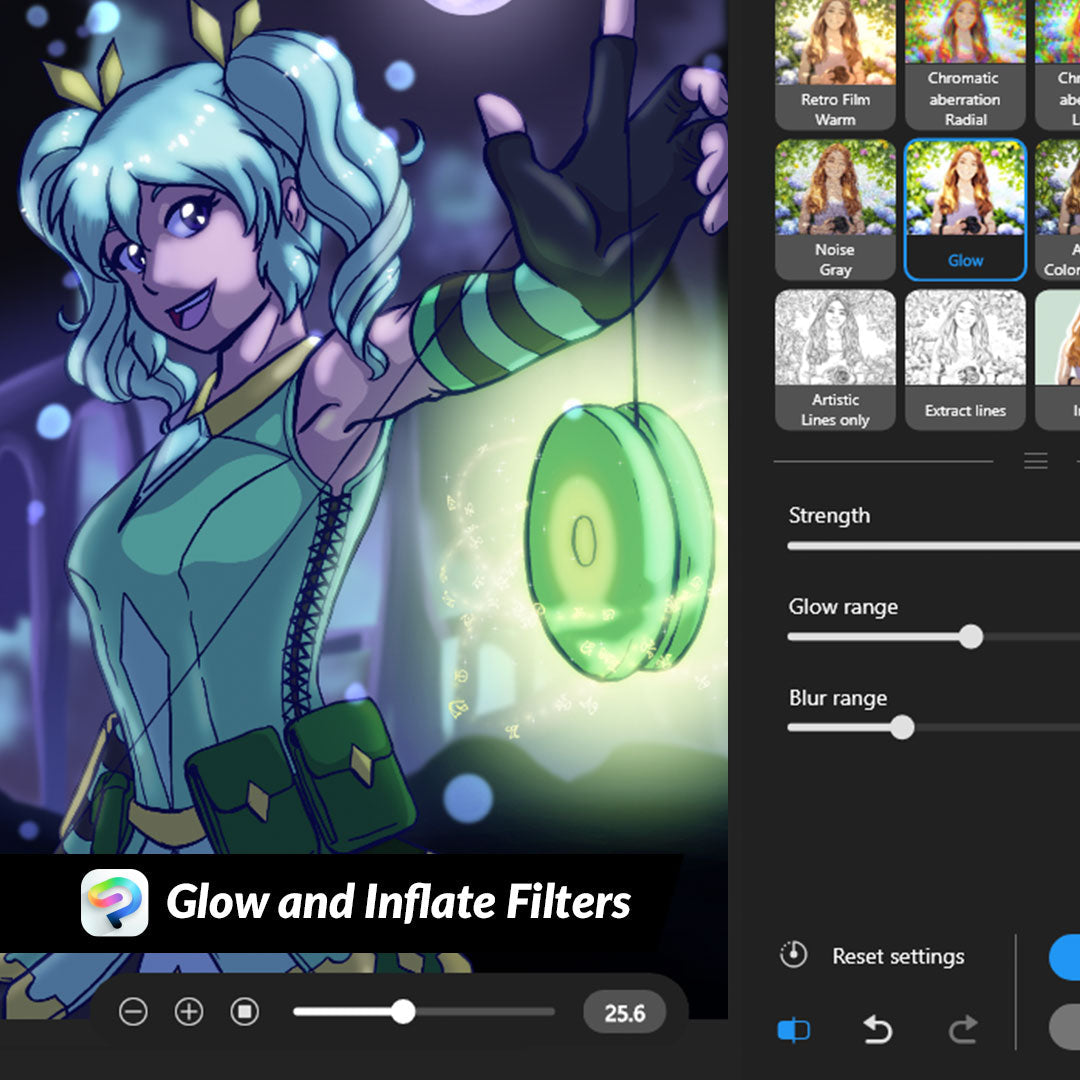
Task: Select the Chromatic aberration Radial filter
Action: pos(965,63)
